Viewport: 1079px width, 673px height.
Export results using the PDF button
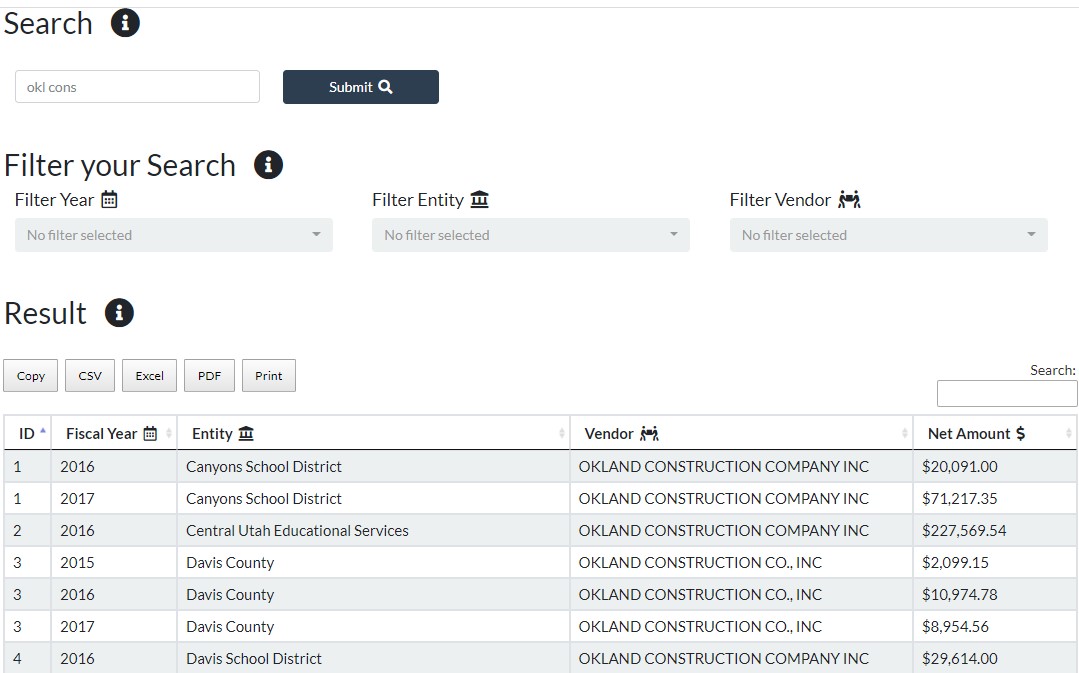point(209,376)
